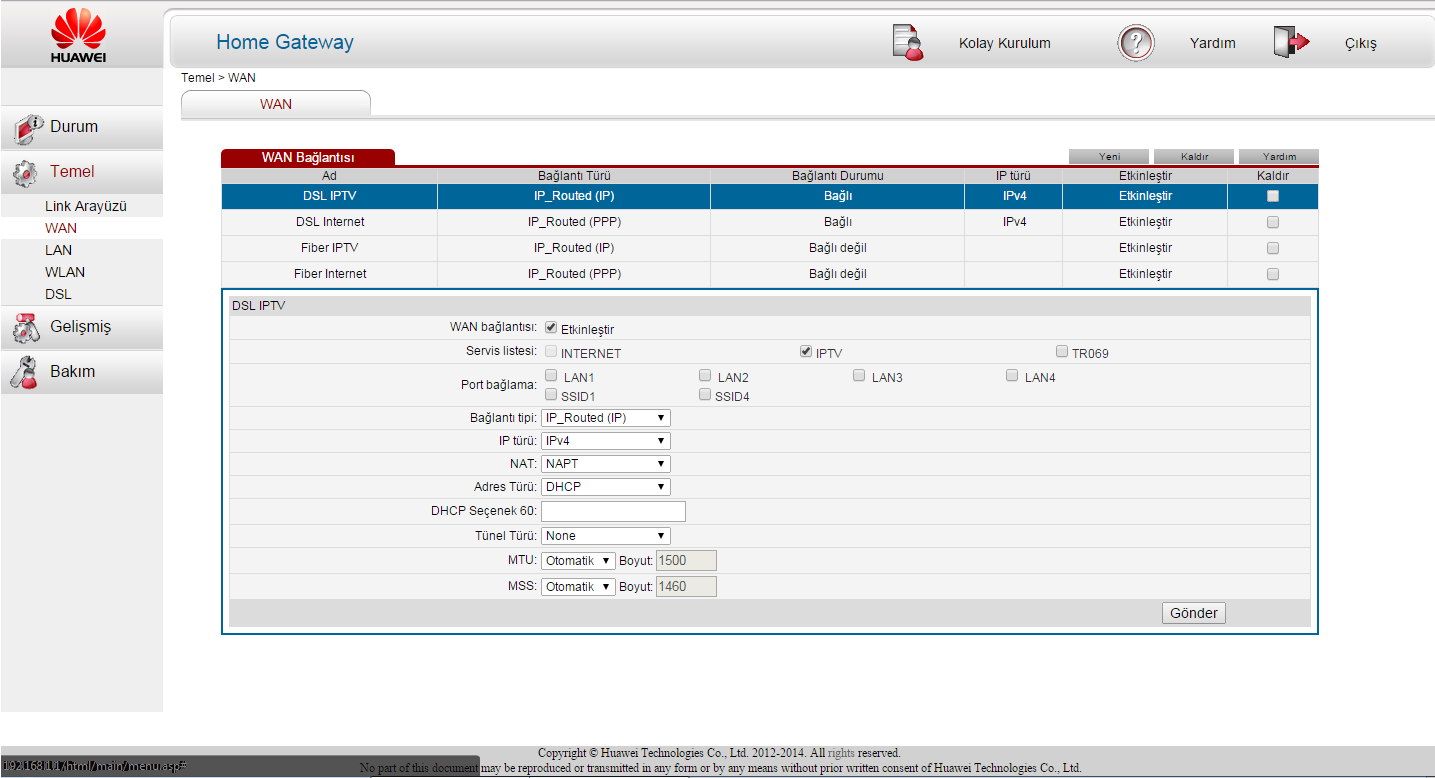
Task: Select the Fiber IPTV connection row
Action: [x=770, y=248]
